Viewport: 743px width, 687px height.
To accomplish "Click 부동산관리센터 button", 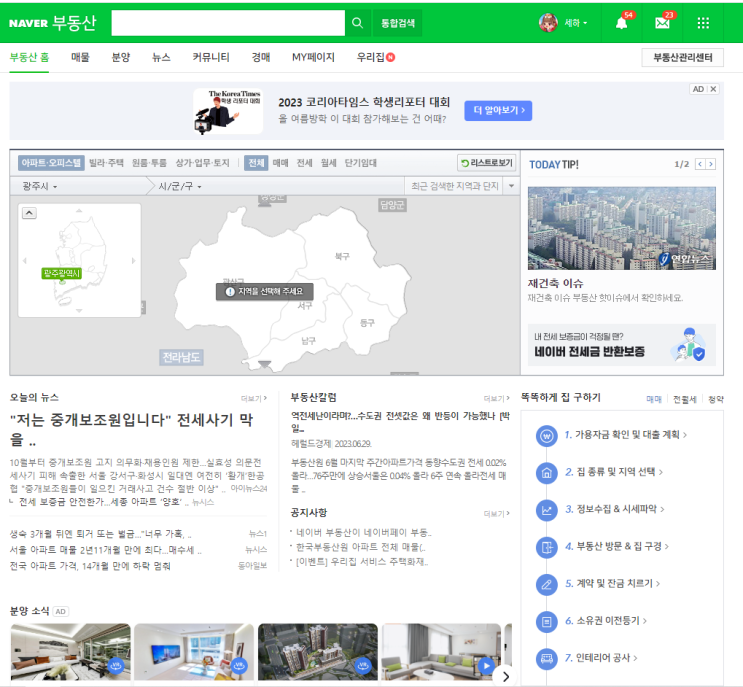I will tap(682, 57).
